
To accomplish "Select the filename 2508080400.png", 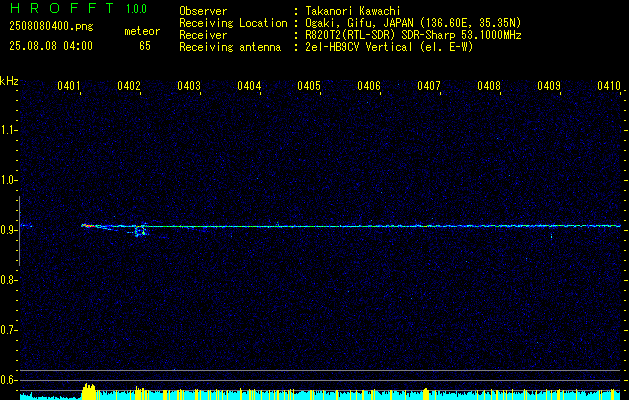I will coord(51,27).
